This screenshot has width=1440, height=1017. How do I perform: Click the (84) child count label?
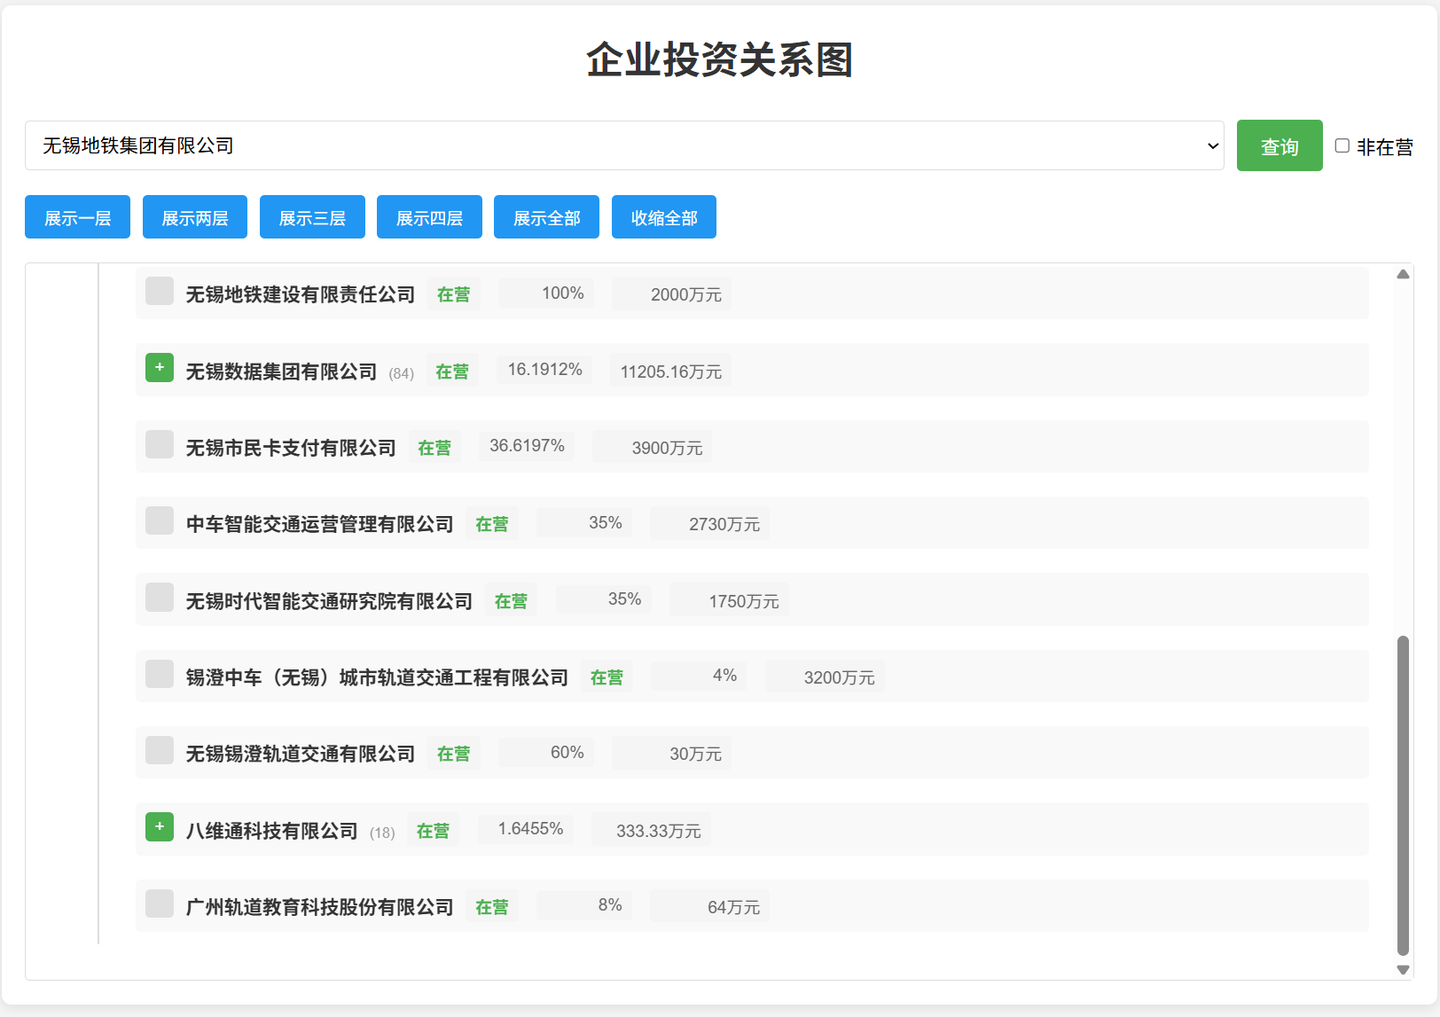click(401, 373)
